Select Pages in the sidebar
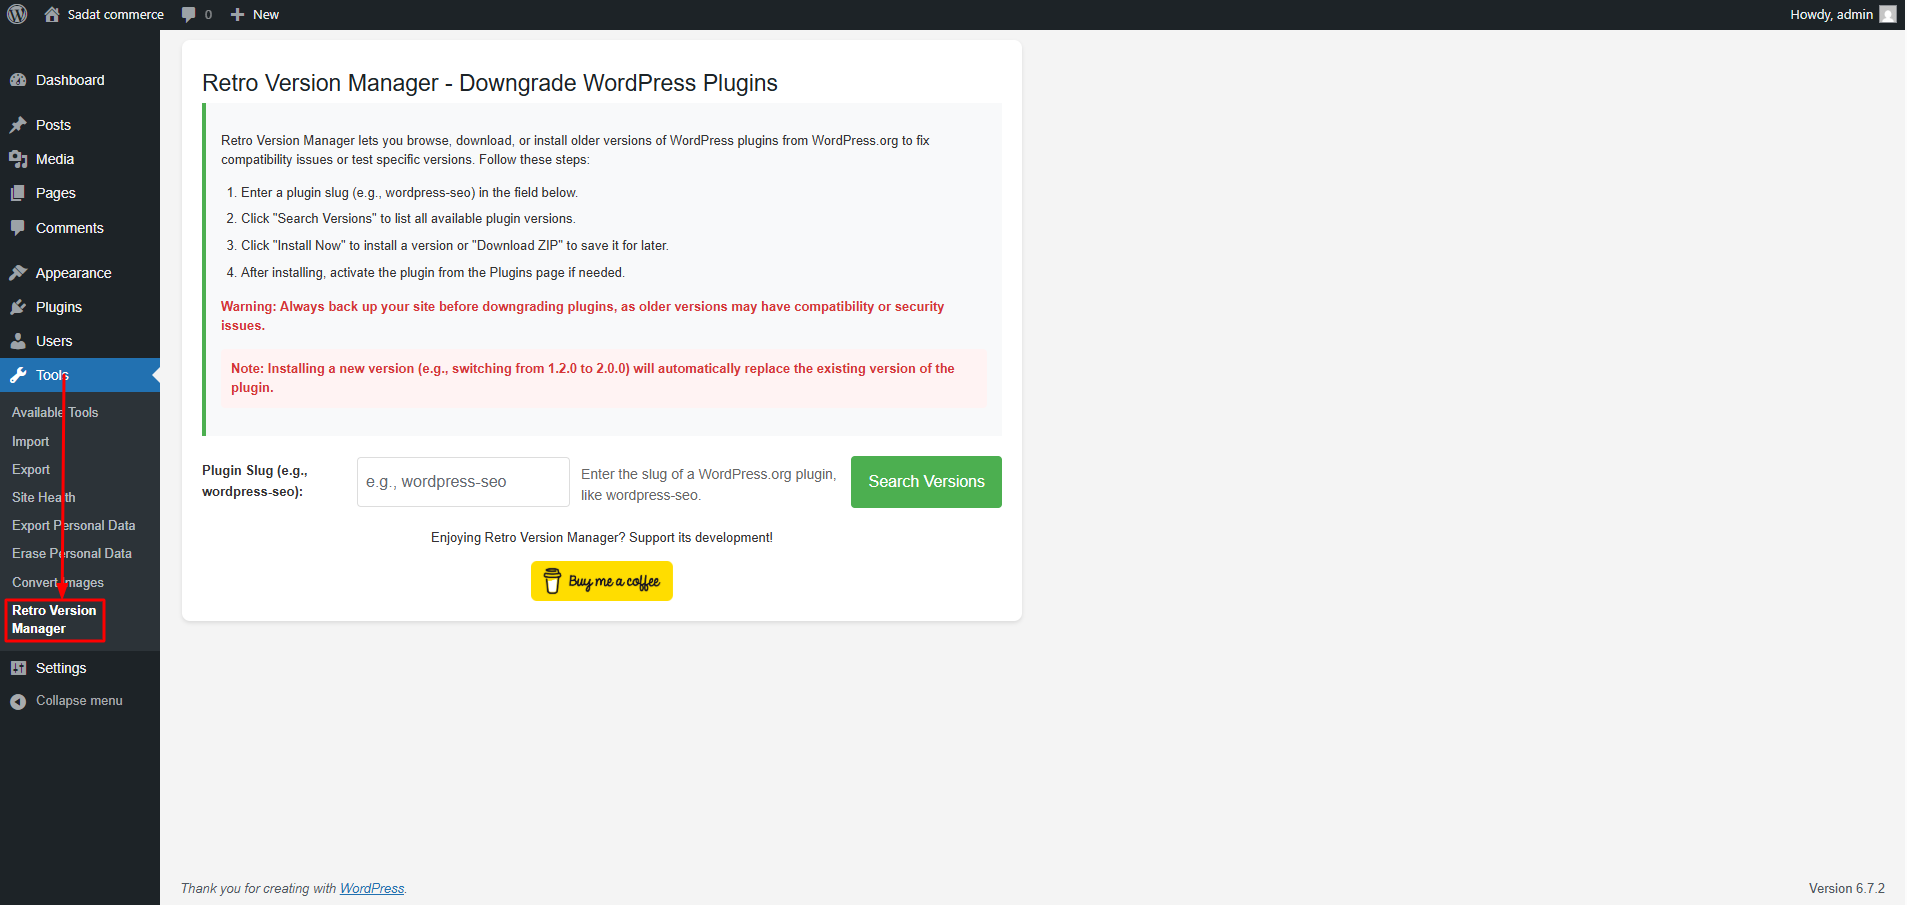Image resolution: width=1907 pixels, height=905 pixels. point(80,193)
